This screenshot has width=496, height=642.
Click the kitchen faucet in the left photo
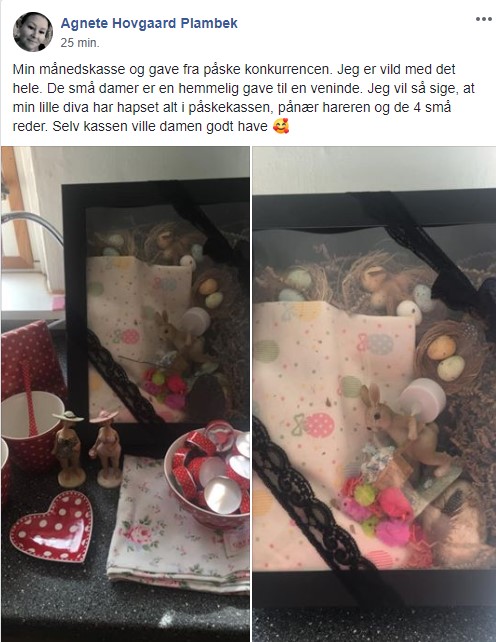[x=31, y=227]
